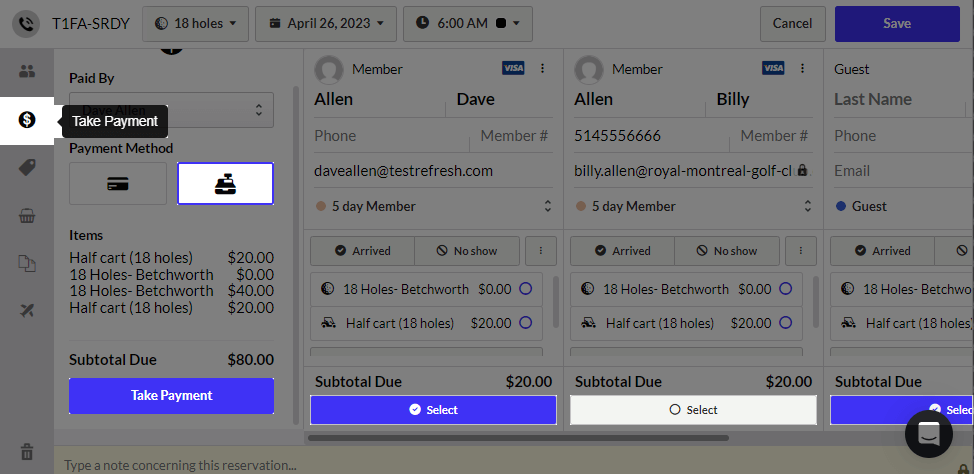Change the Guest player type dropdown
Viewport: 974px width, 474px height.
pos(904,206)
